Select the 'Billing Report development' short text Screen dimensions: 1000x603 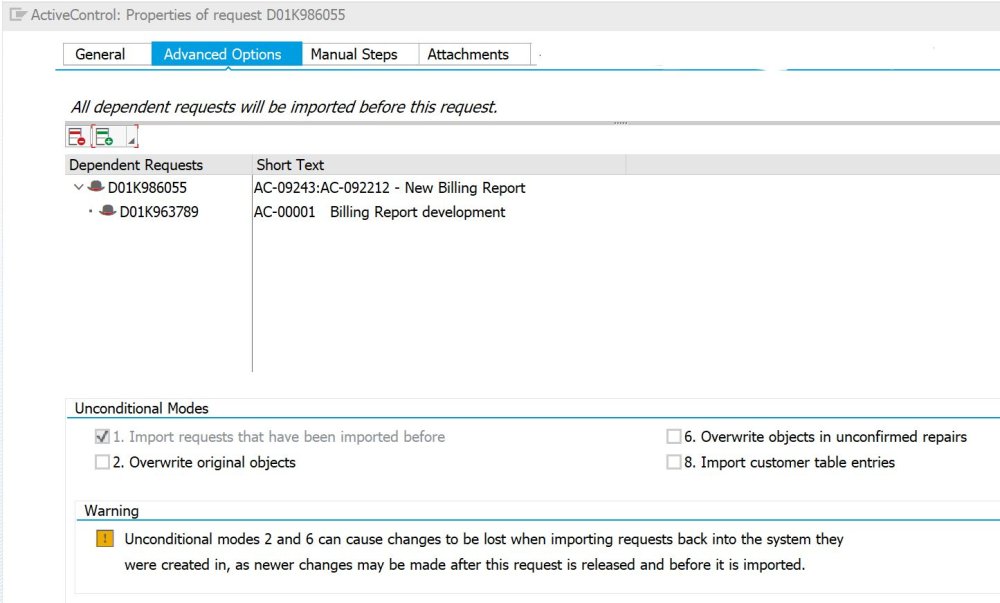tap(417, 212)
